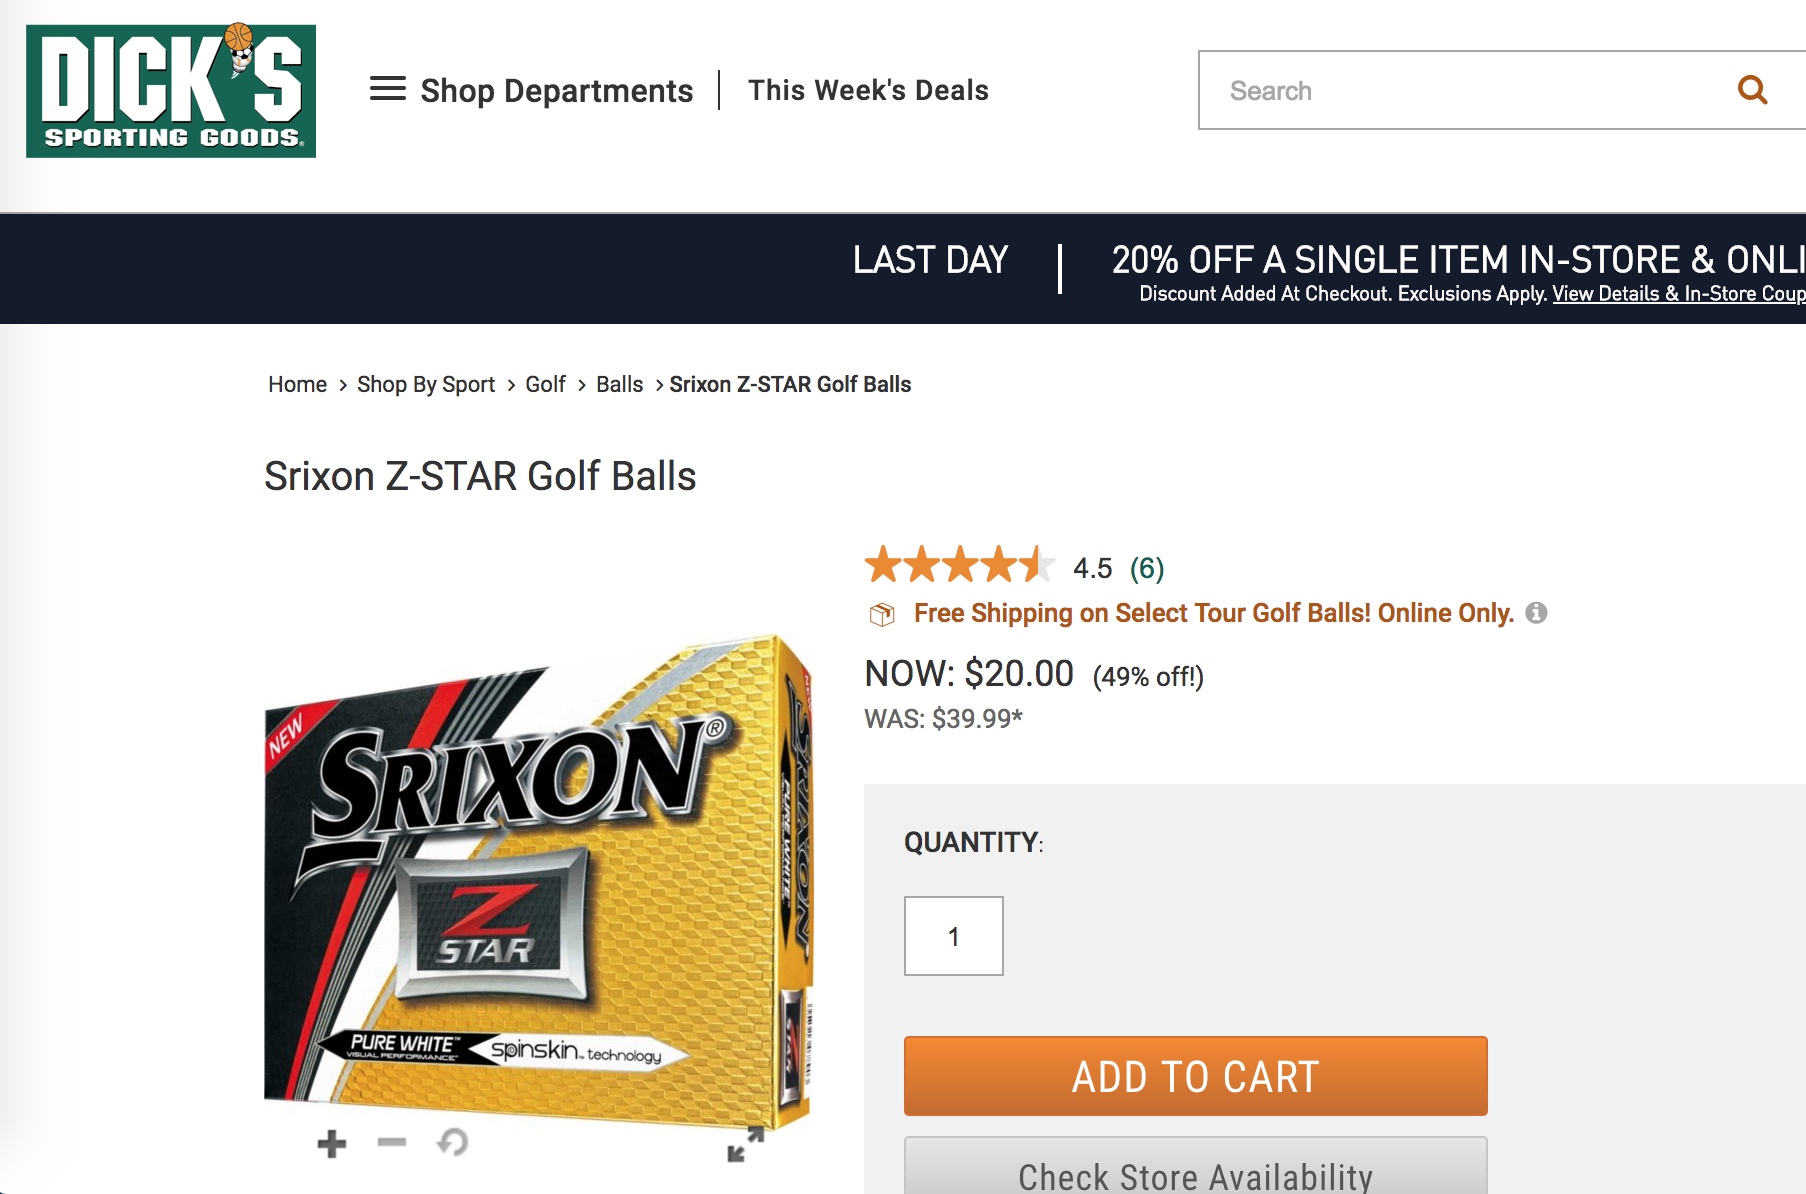This screenshot has width=1806, height=1194.
Task: Click the orange search magnifier icon
Action: (1752, 90)
